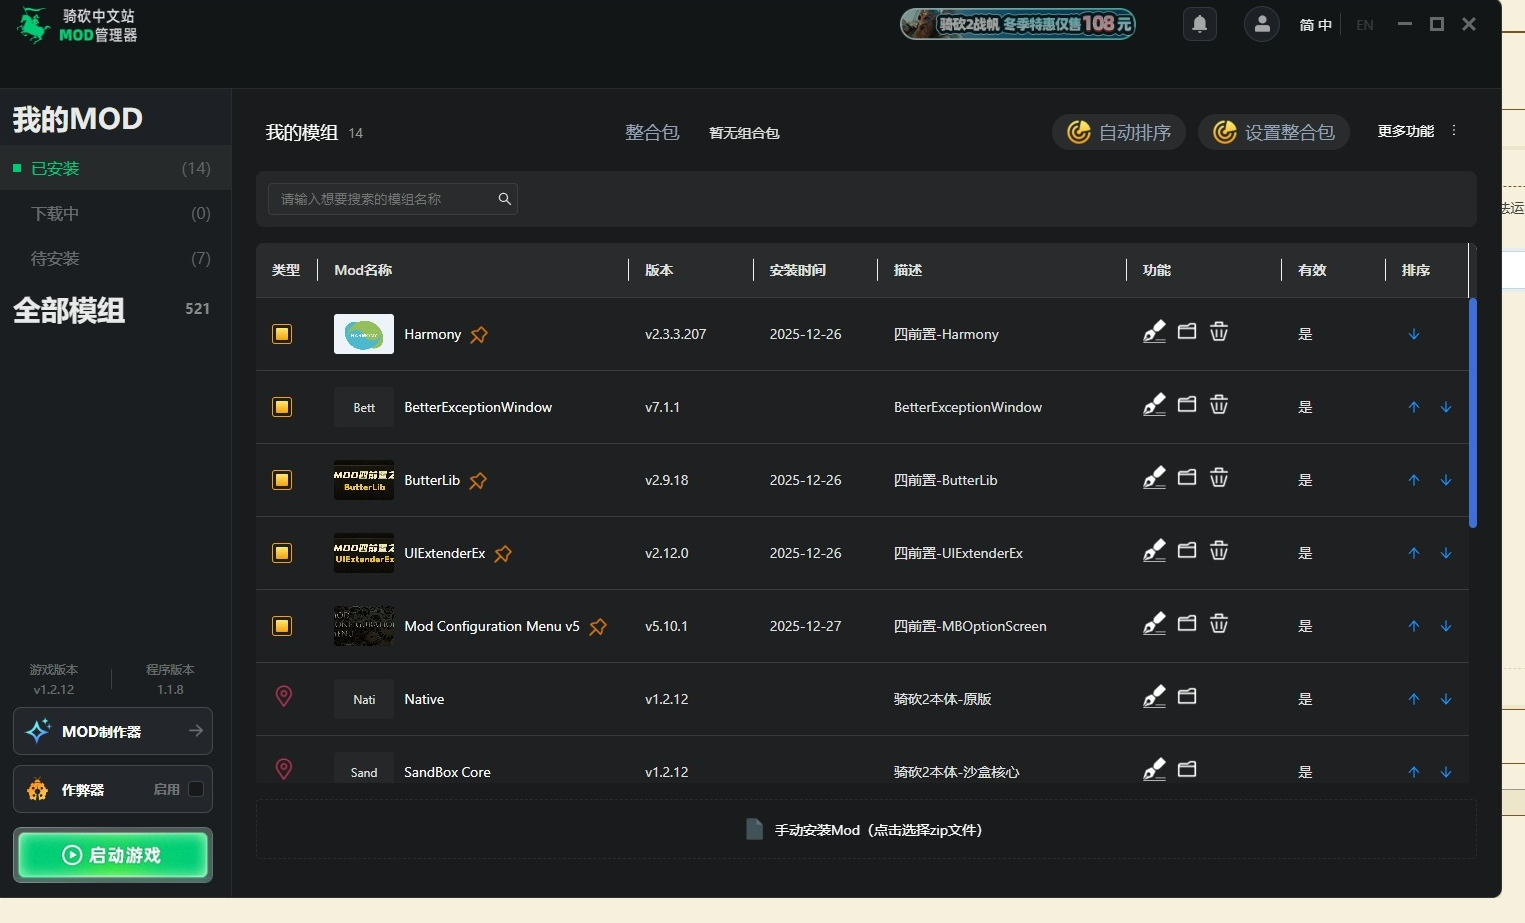Uncheck the Harmony mod checkbox
The height and width of the screenshot is (923, 1525).
pos(282,334)
